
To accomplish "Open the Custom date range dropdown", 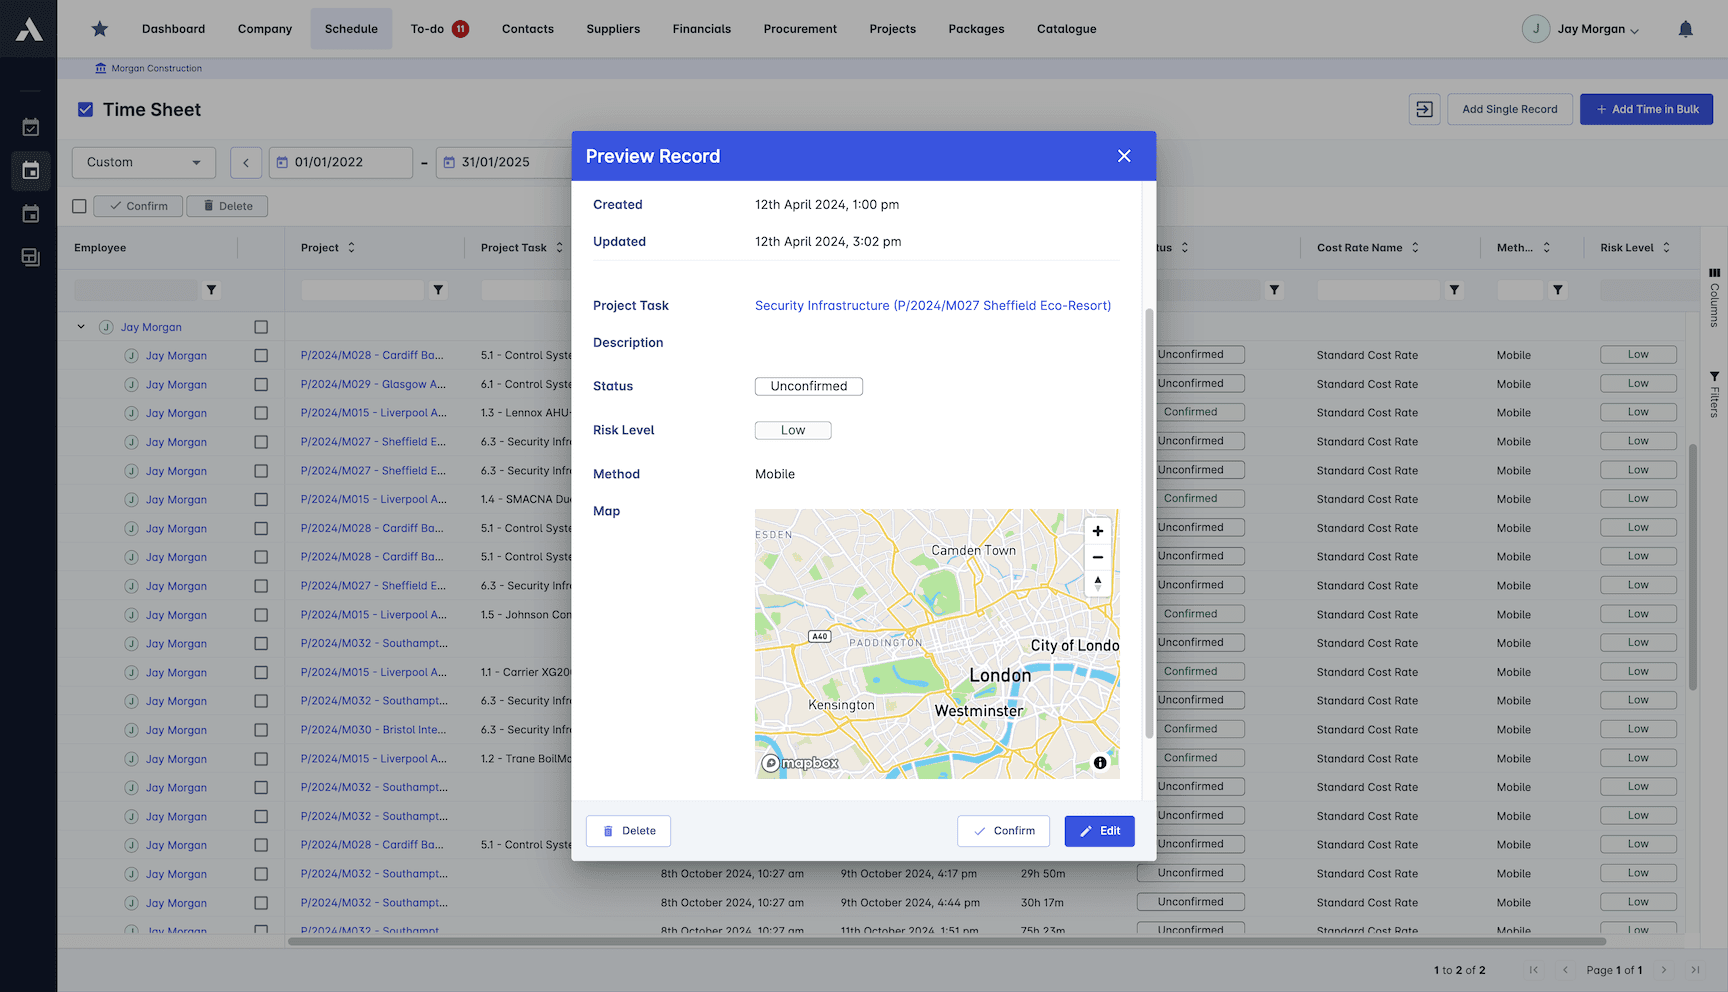I will (143, 162).
